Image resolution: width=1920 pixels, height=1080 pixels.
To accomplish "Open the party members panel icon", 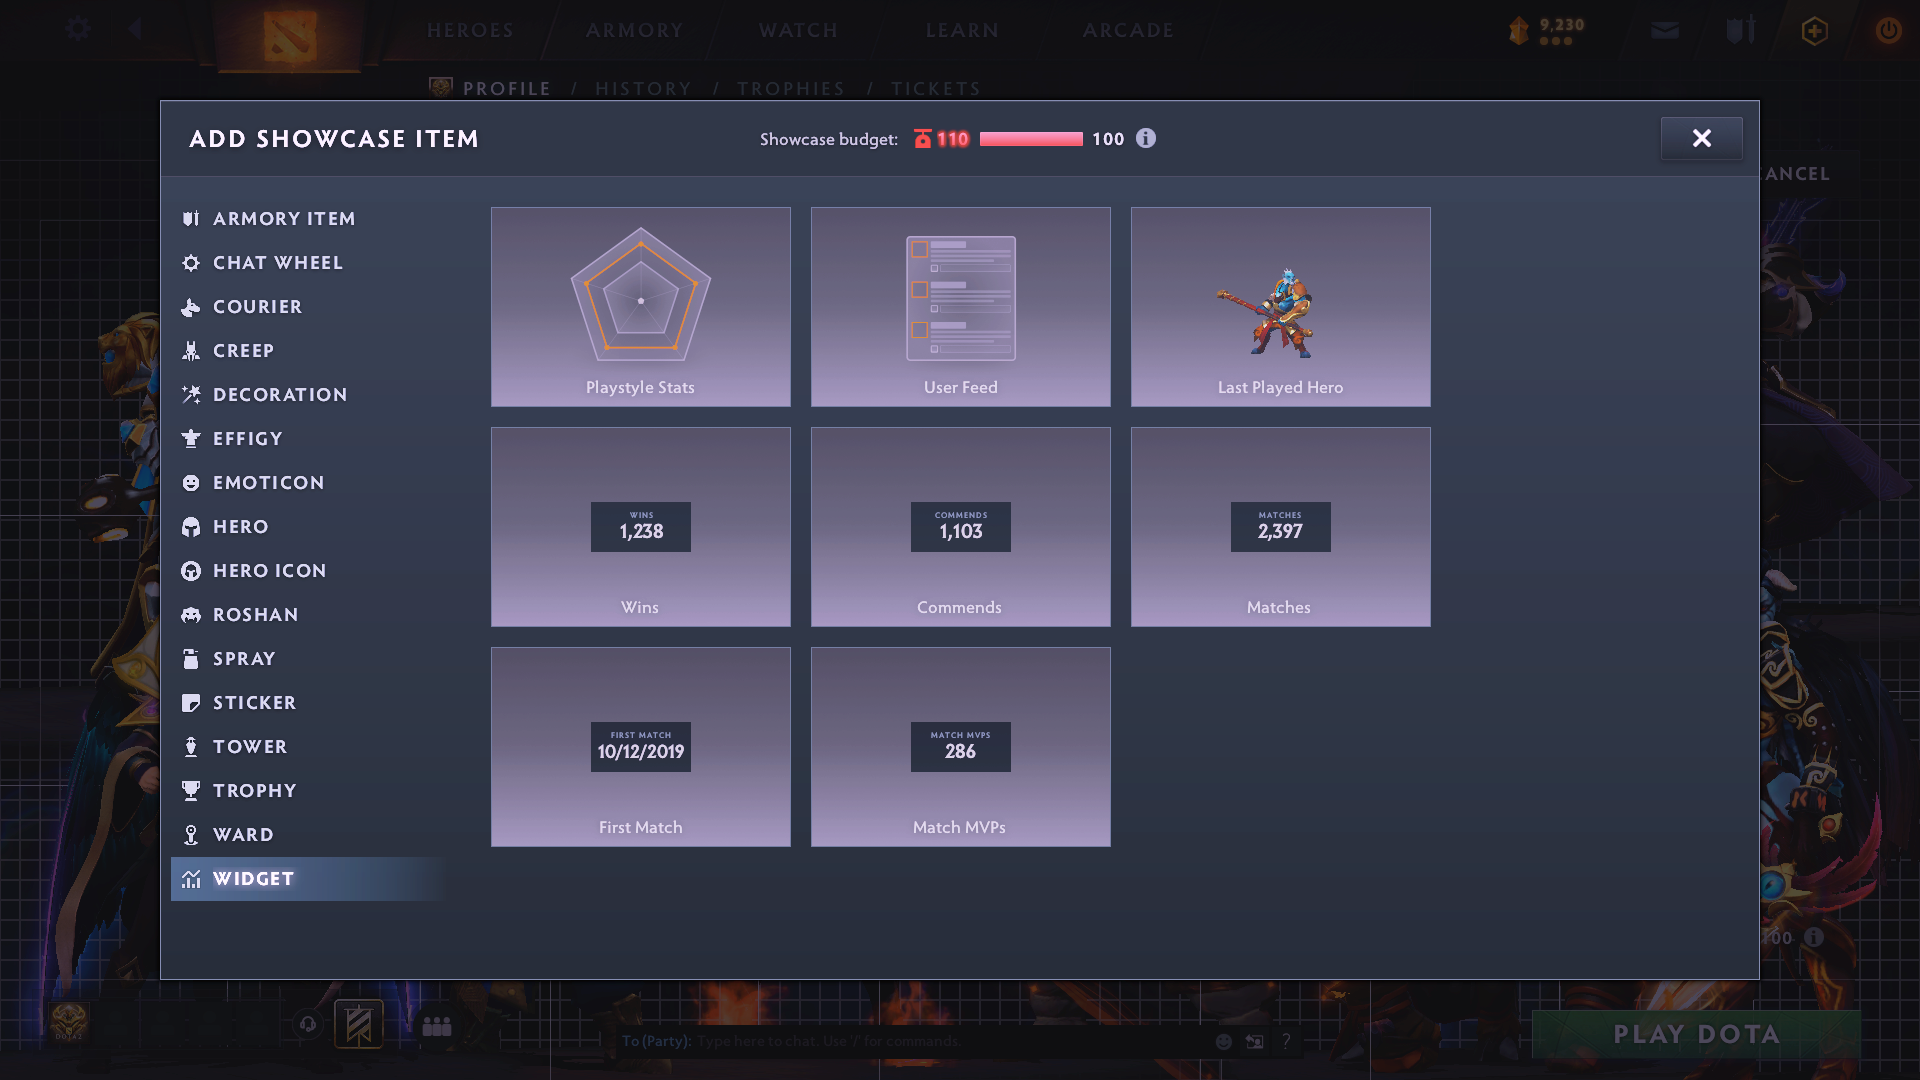I will click(437, 1024).
